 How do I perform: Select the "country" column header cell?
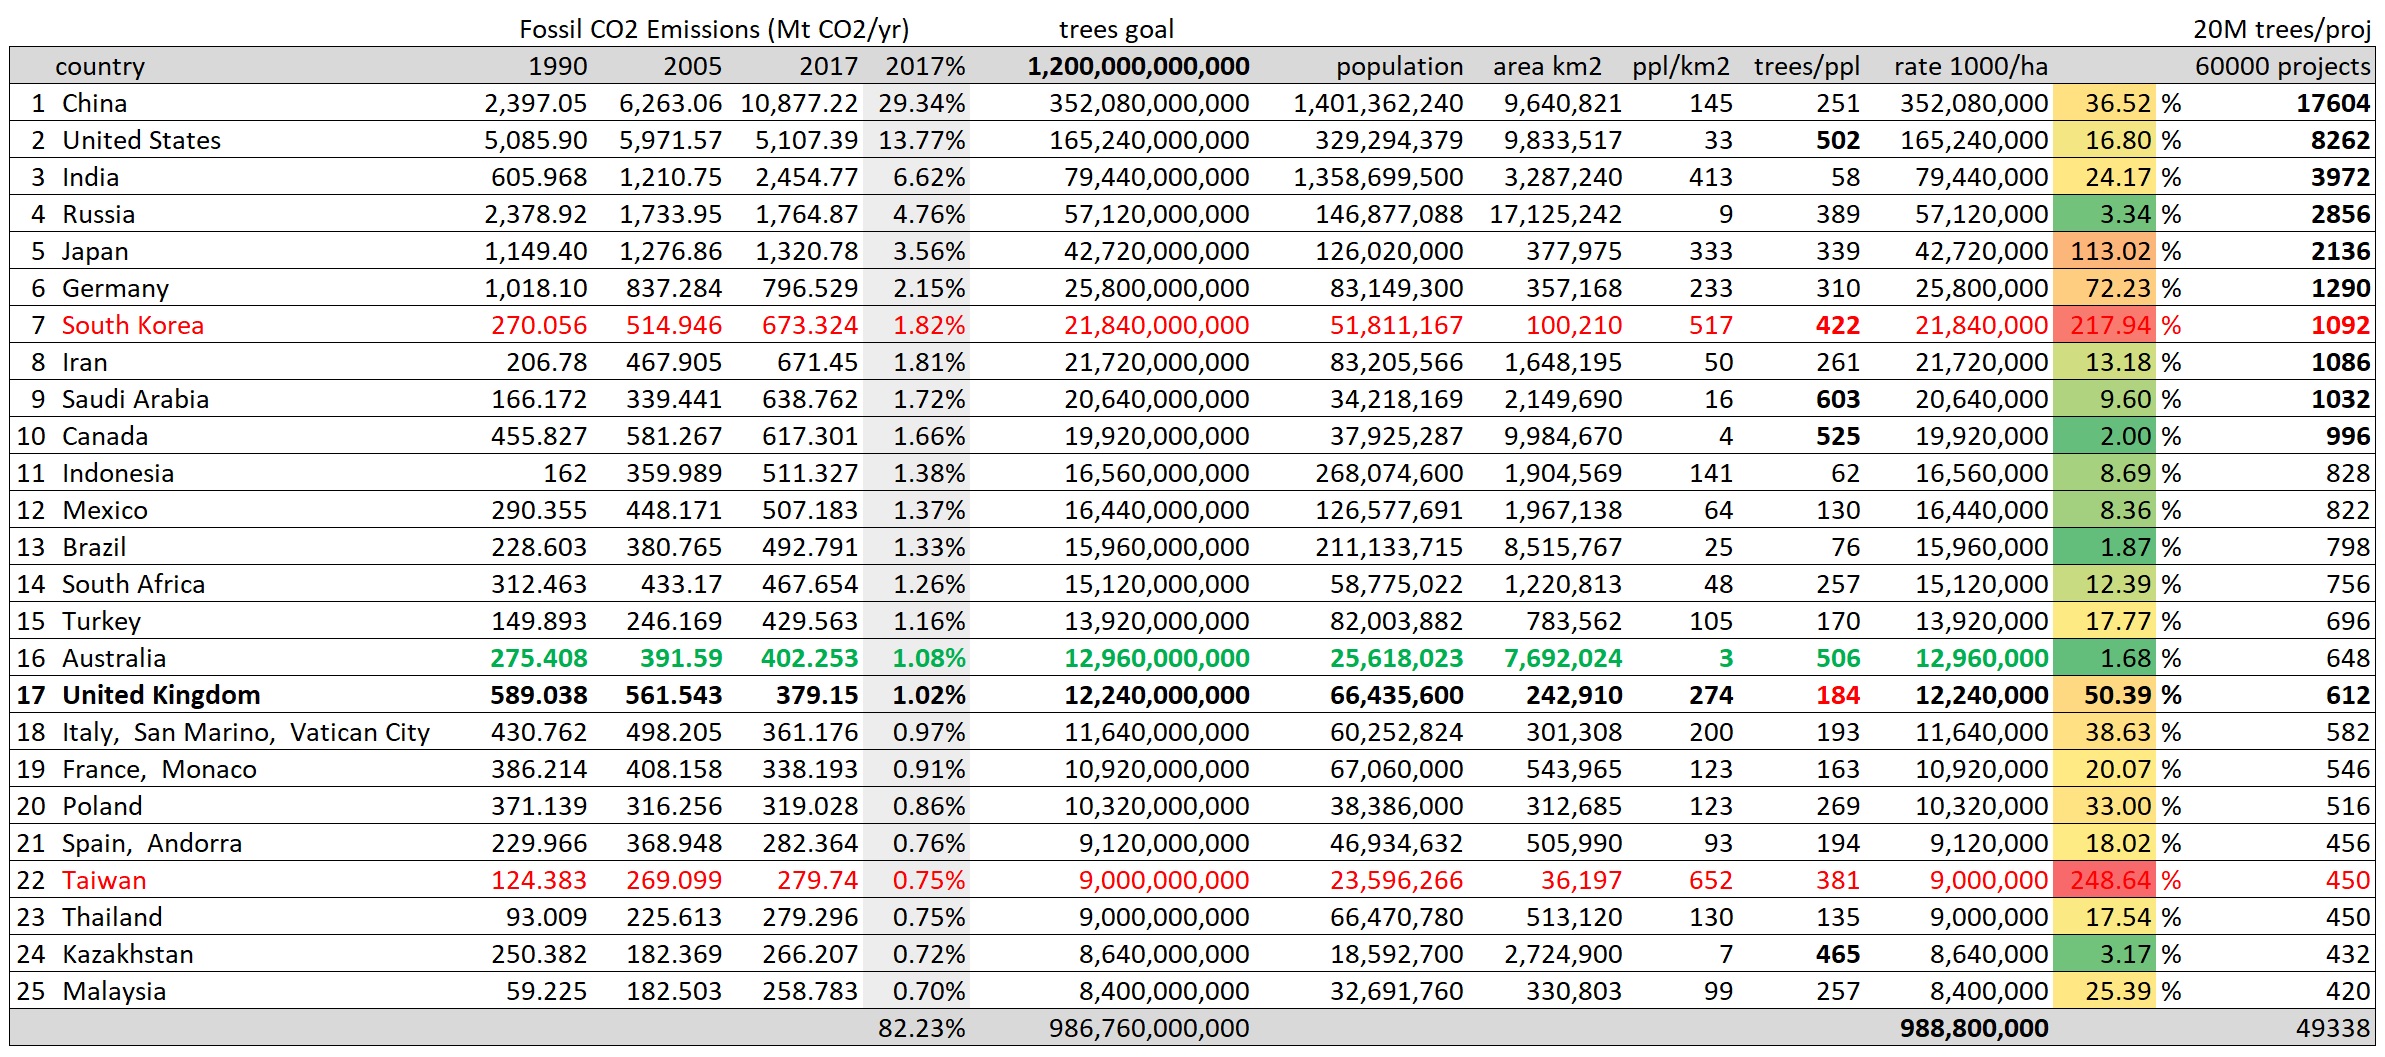[100, 66]
